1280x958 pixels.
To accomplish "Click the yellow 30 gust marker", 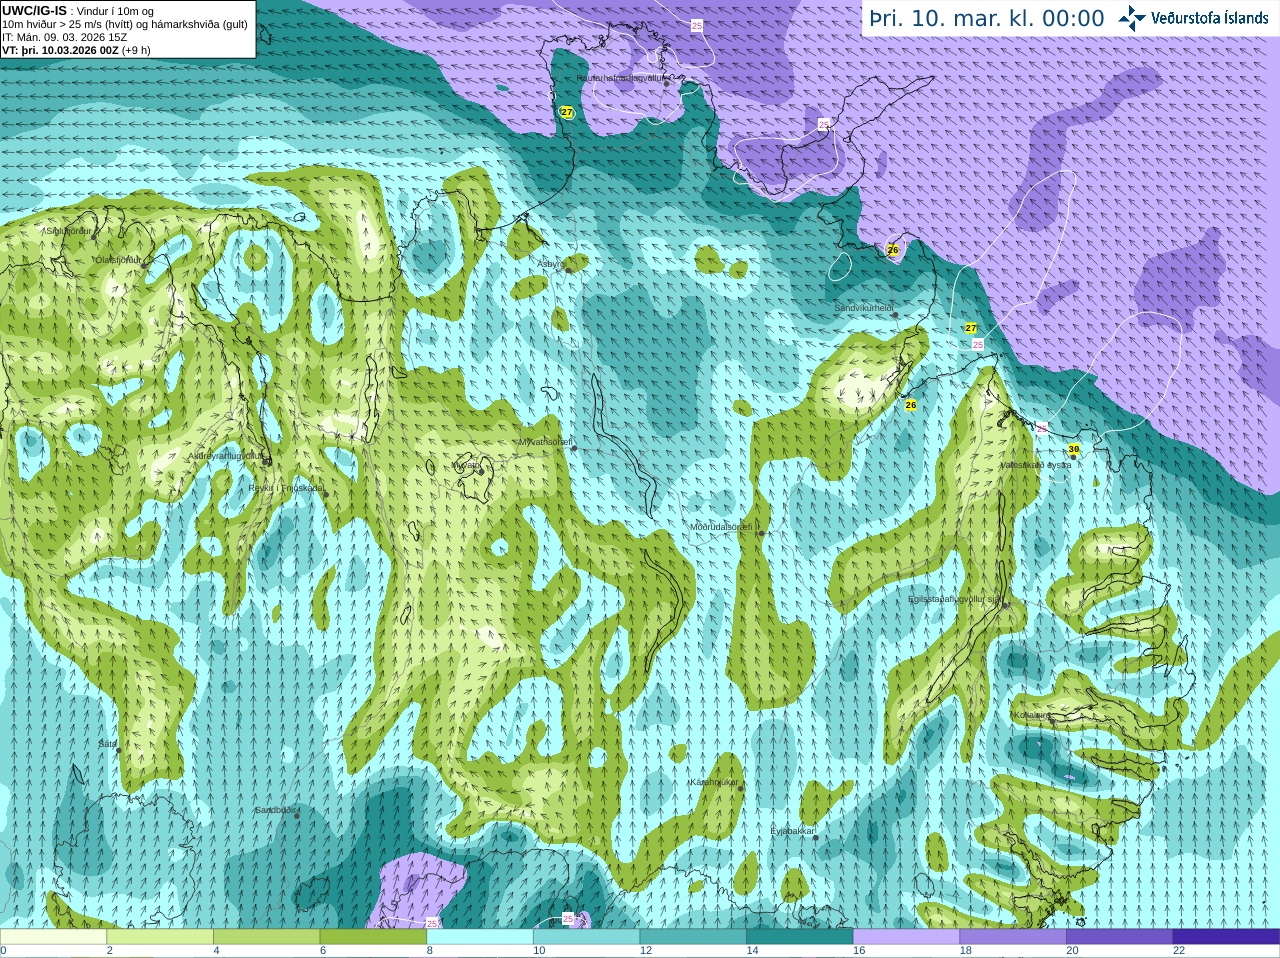I will tap(1074, 450).
